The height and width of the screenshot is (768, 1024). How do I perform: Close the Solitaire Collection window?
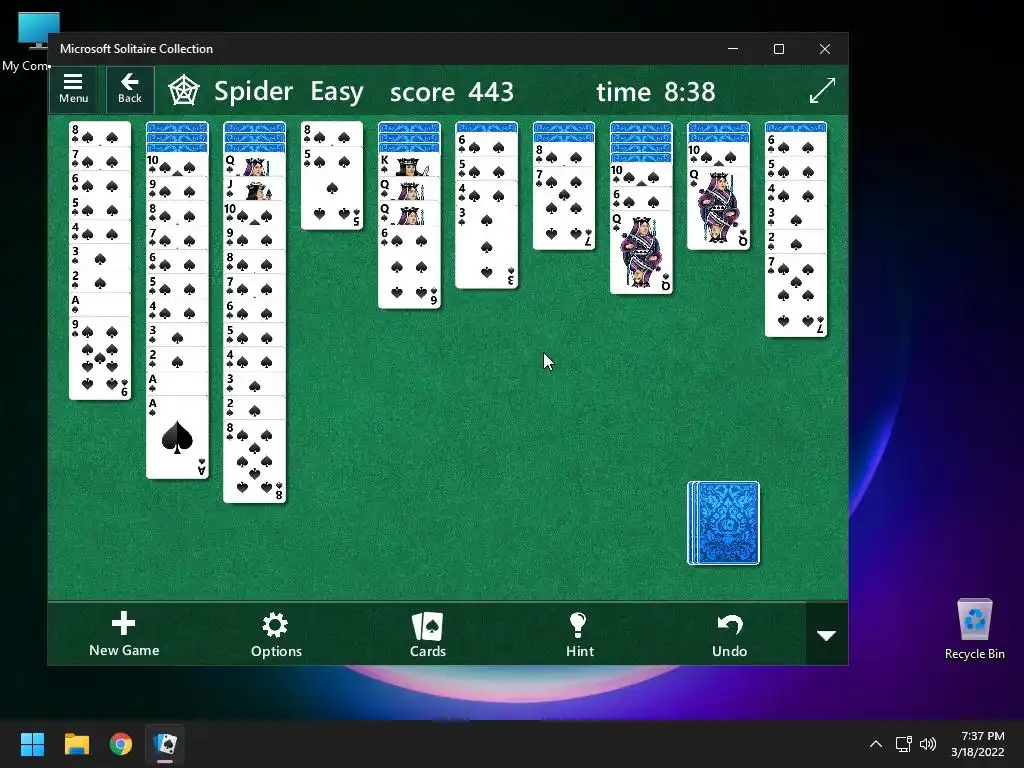(825, 49)
